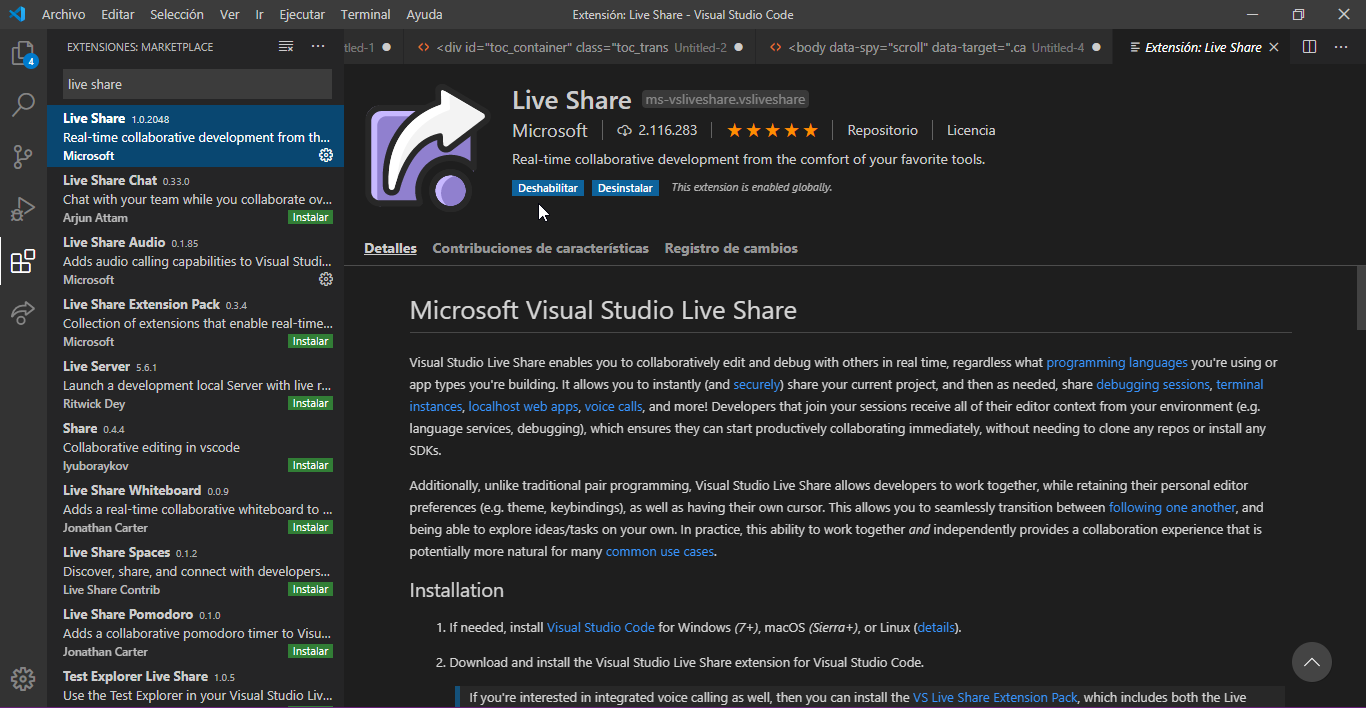Click the Microsoft publisher name in header
Viewport: 1366px width, 708px height.
pyautogui.click(x=550, y=130)
